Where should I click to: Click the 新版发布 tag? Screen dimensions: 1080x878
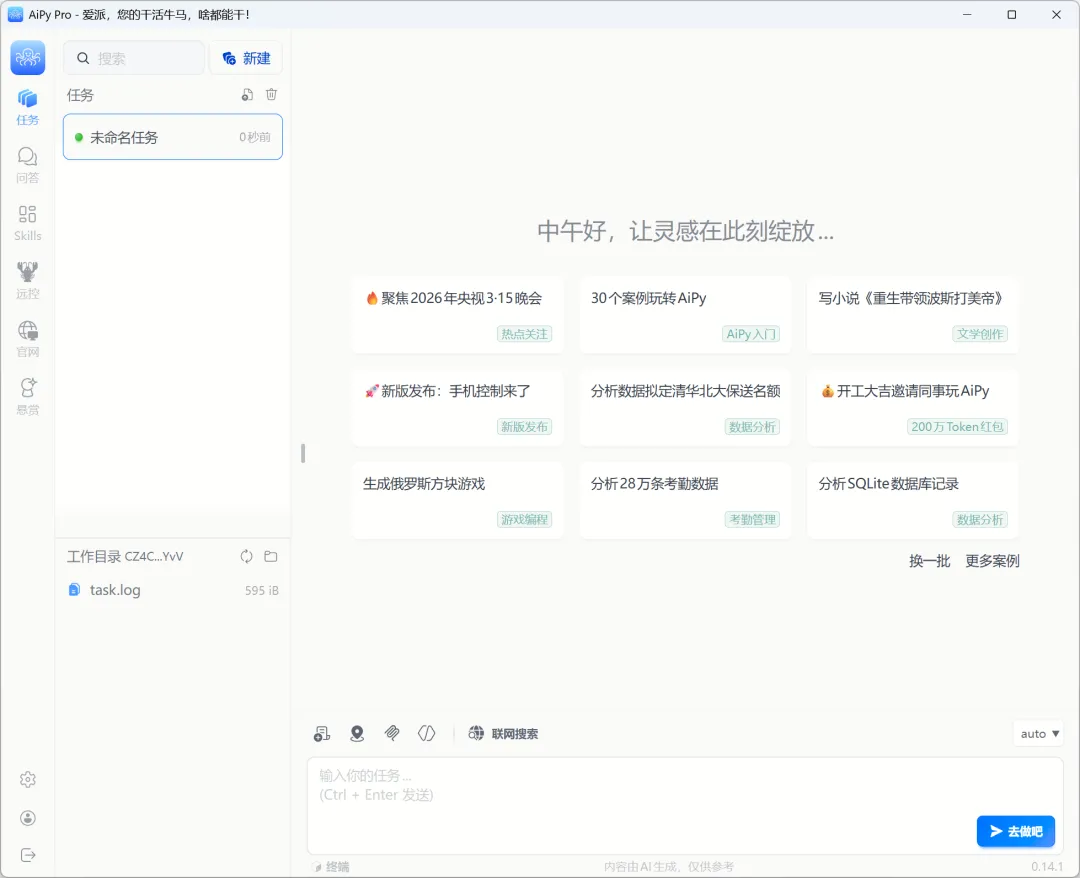(524, 427)
